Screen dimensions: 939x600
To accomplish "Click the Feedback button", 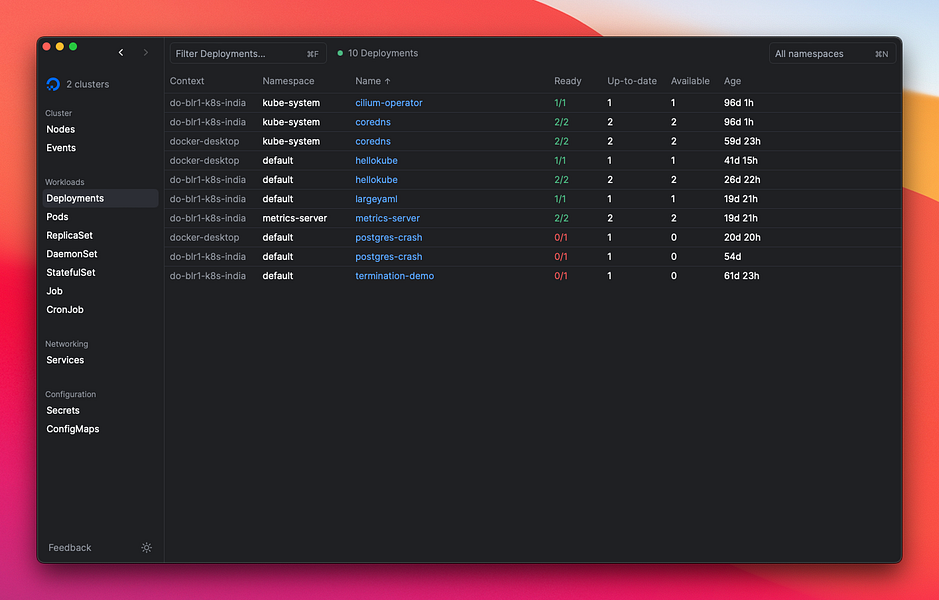I will (70, 548).
